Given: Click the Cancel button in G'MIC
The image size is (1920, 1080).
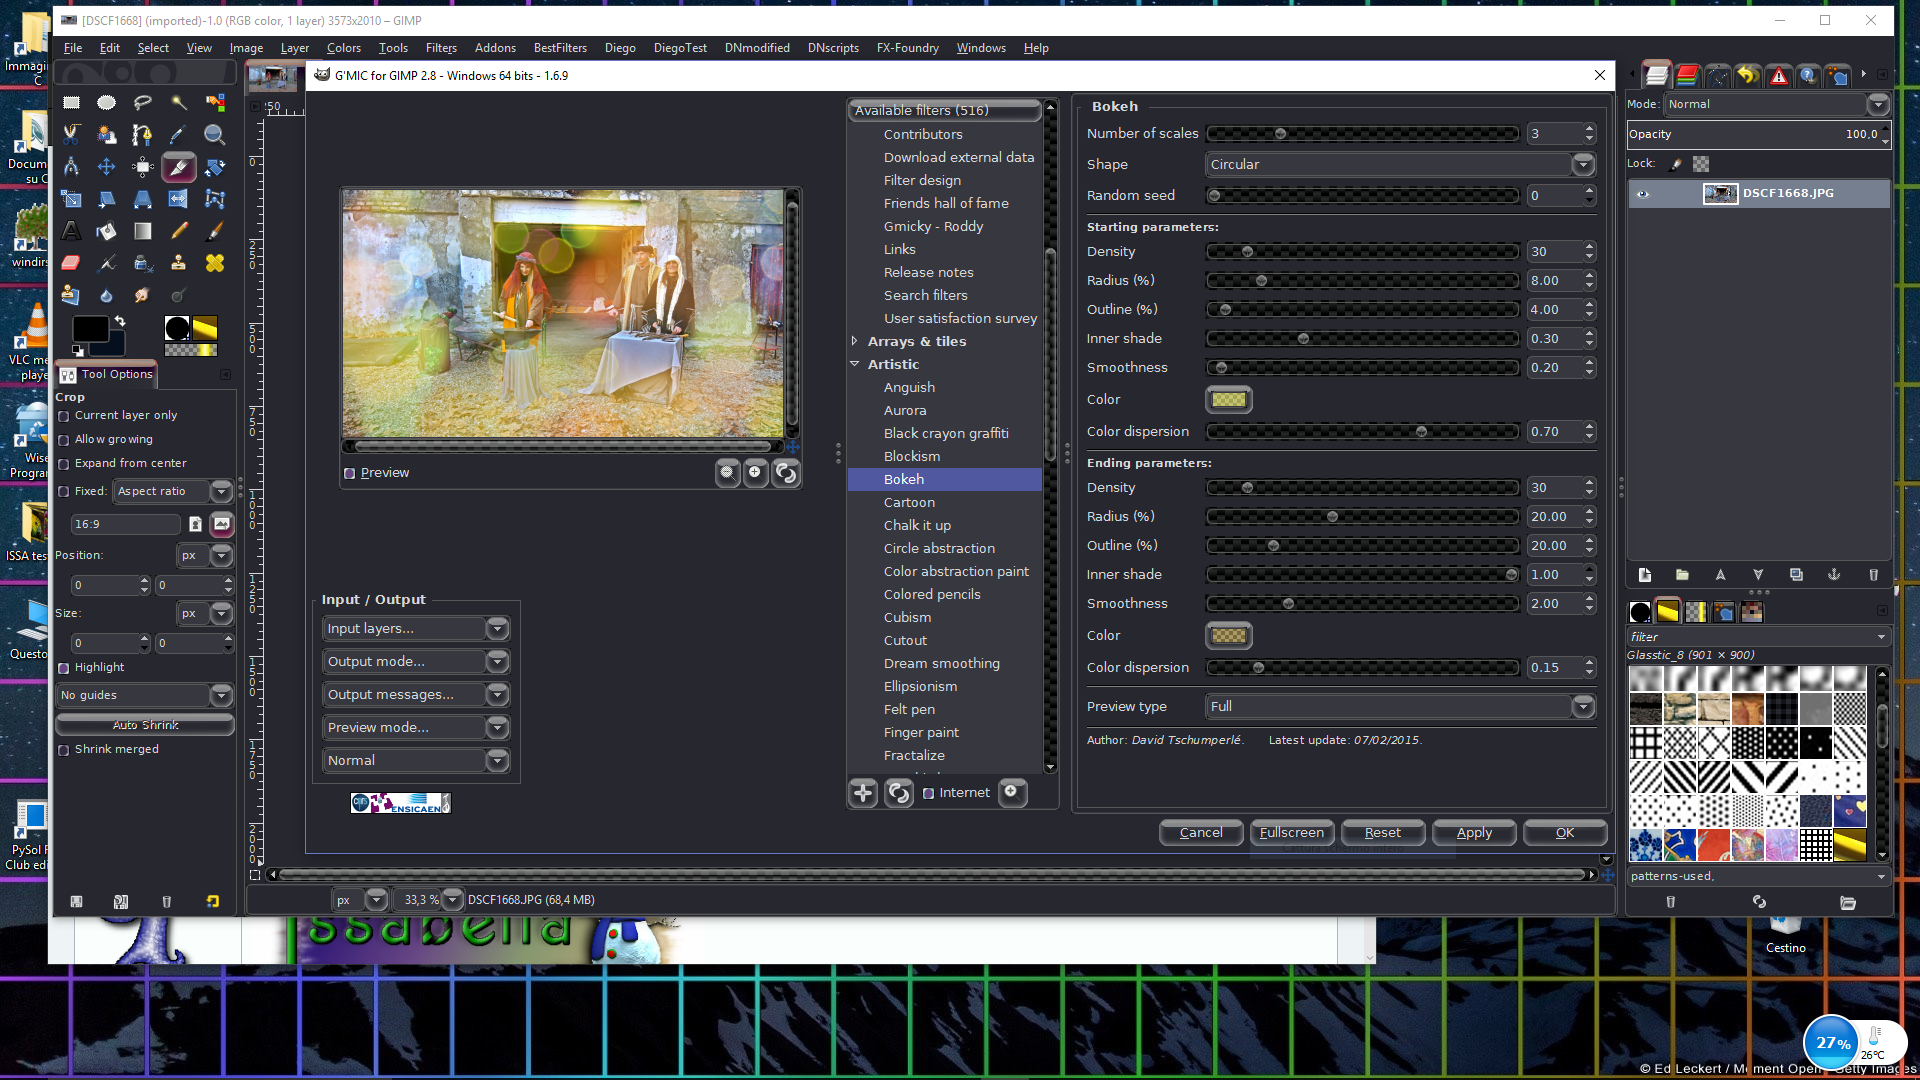Looking at the screenshot, I should [x=1201, y=832].
